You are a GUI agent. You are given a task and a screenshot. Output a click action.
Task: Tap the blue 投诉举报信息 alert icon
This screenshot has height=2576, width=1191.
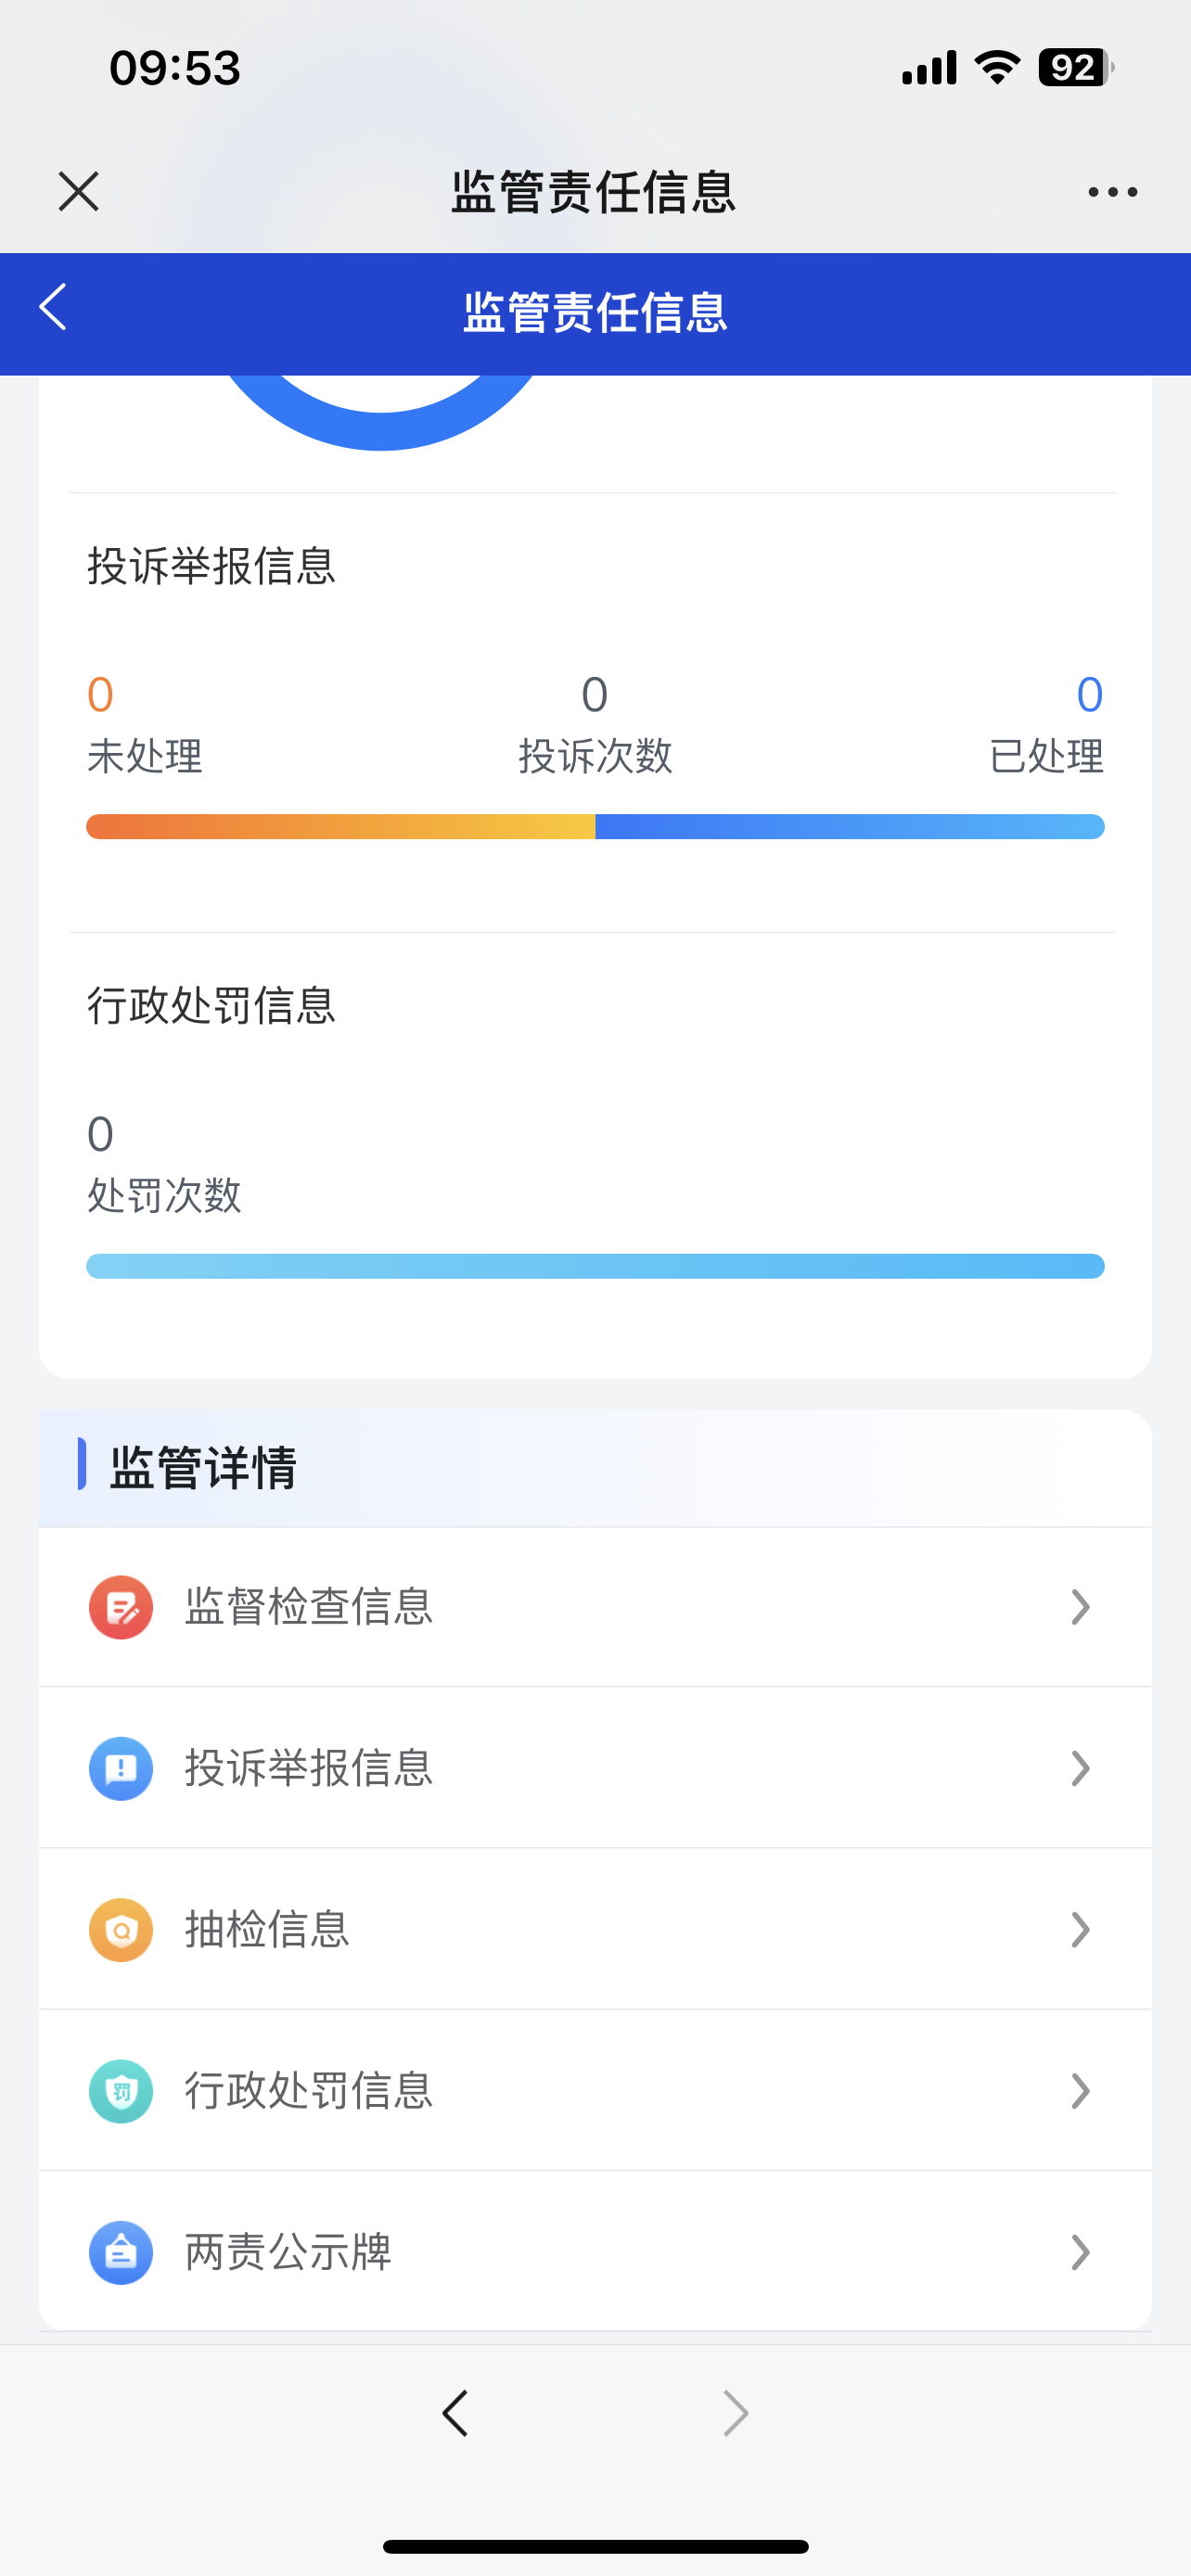point(121,1768)
